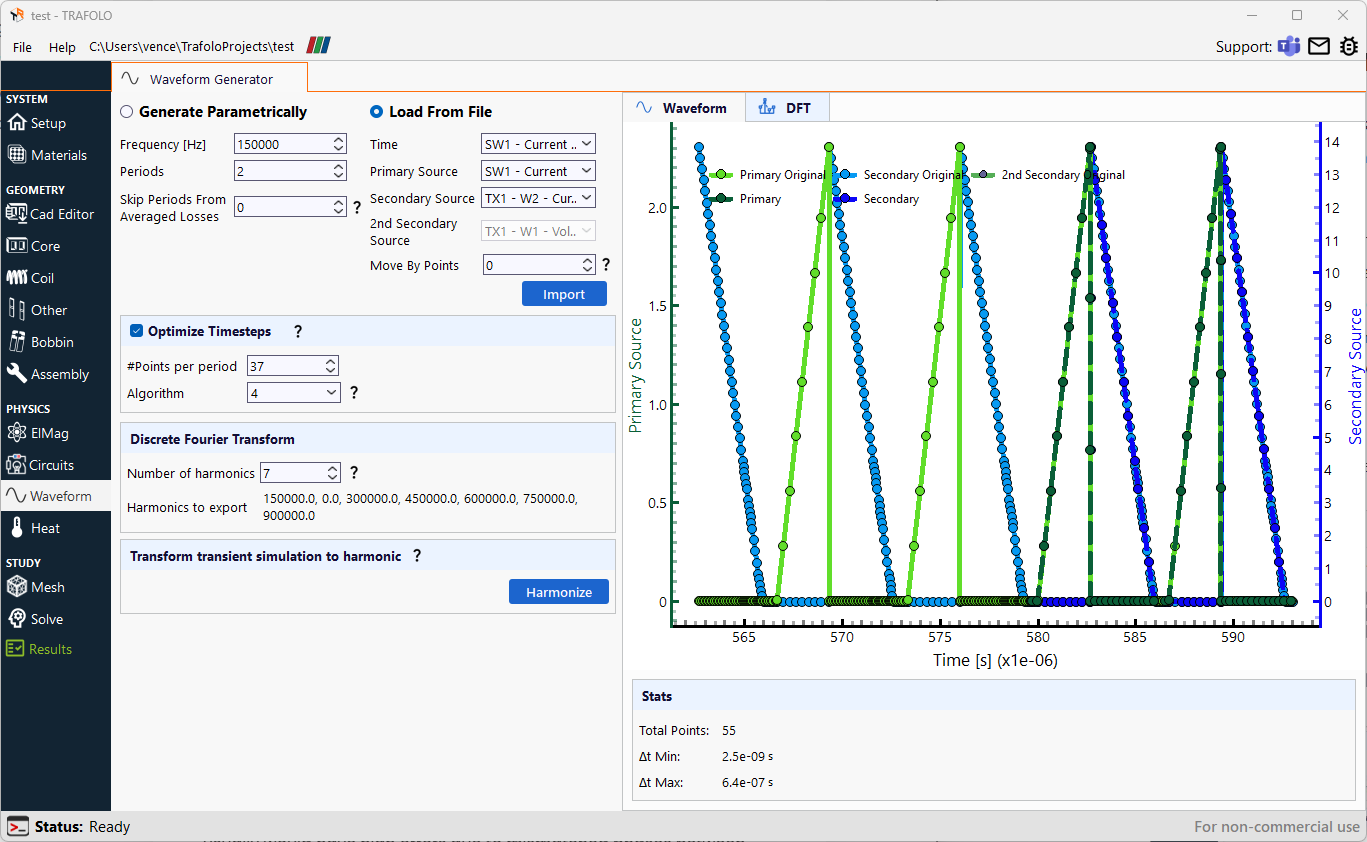Open the Primary Source dropdown
The height and width of the screenshot is (842, 1367).
[x=538, y=171]
